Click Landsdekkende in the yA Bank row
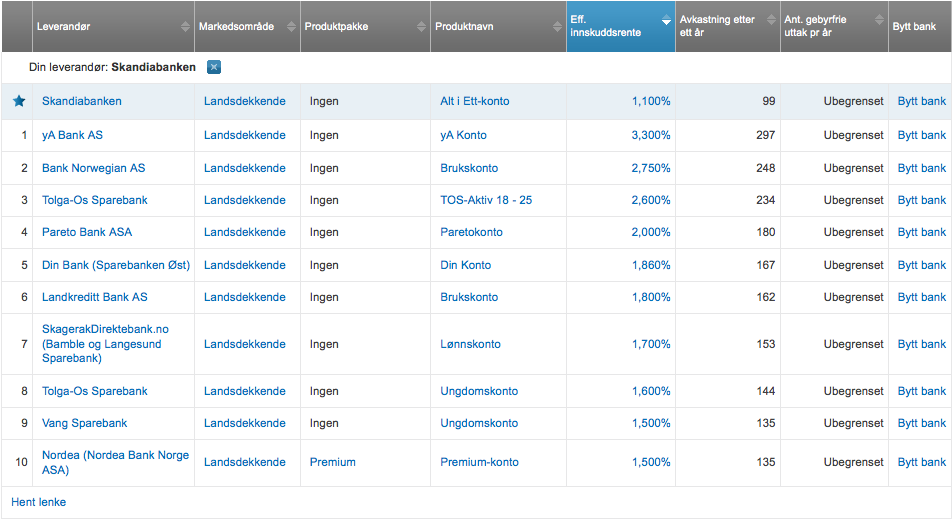952x519 pixels. pyautogui.click(x=245, y=135)
